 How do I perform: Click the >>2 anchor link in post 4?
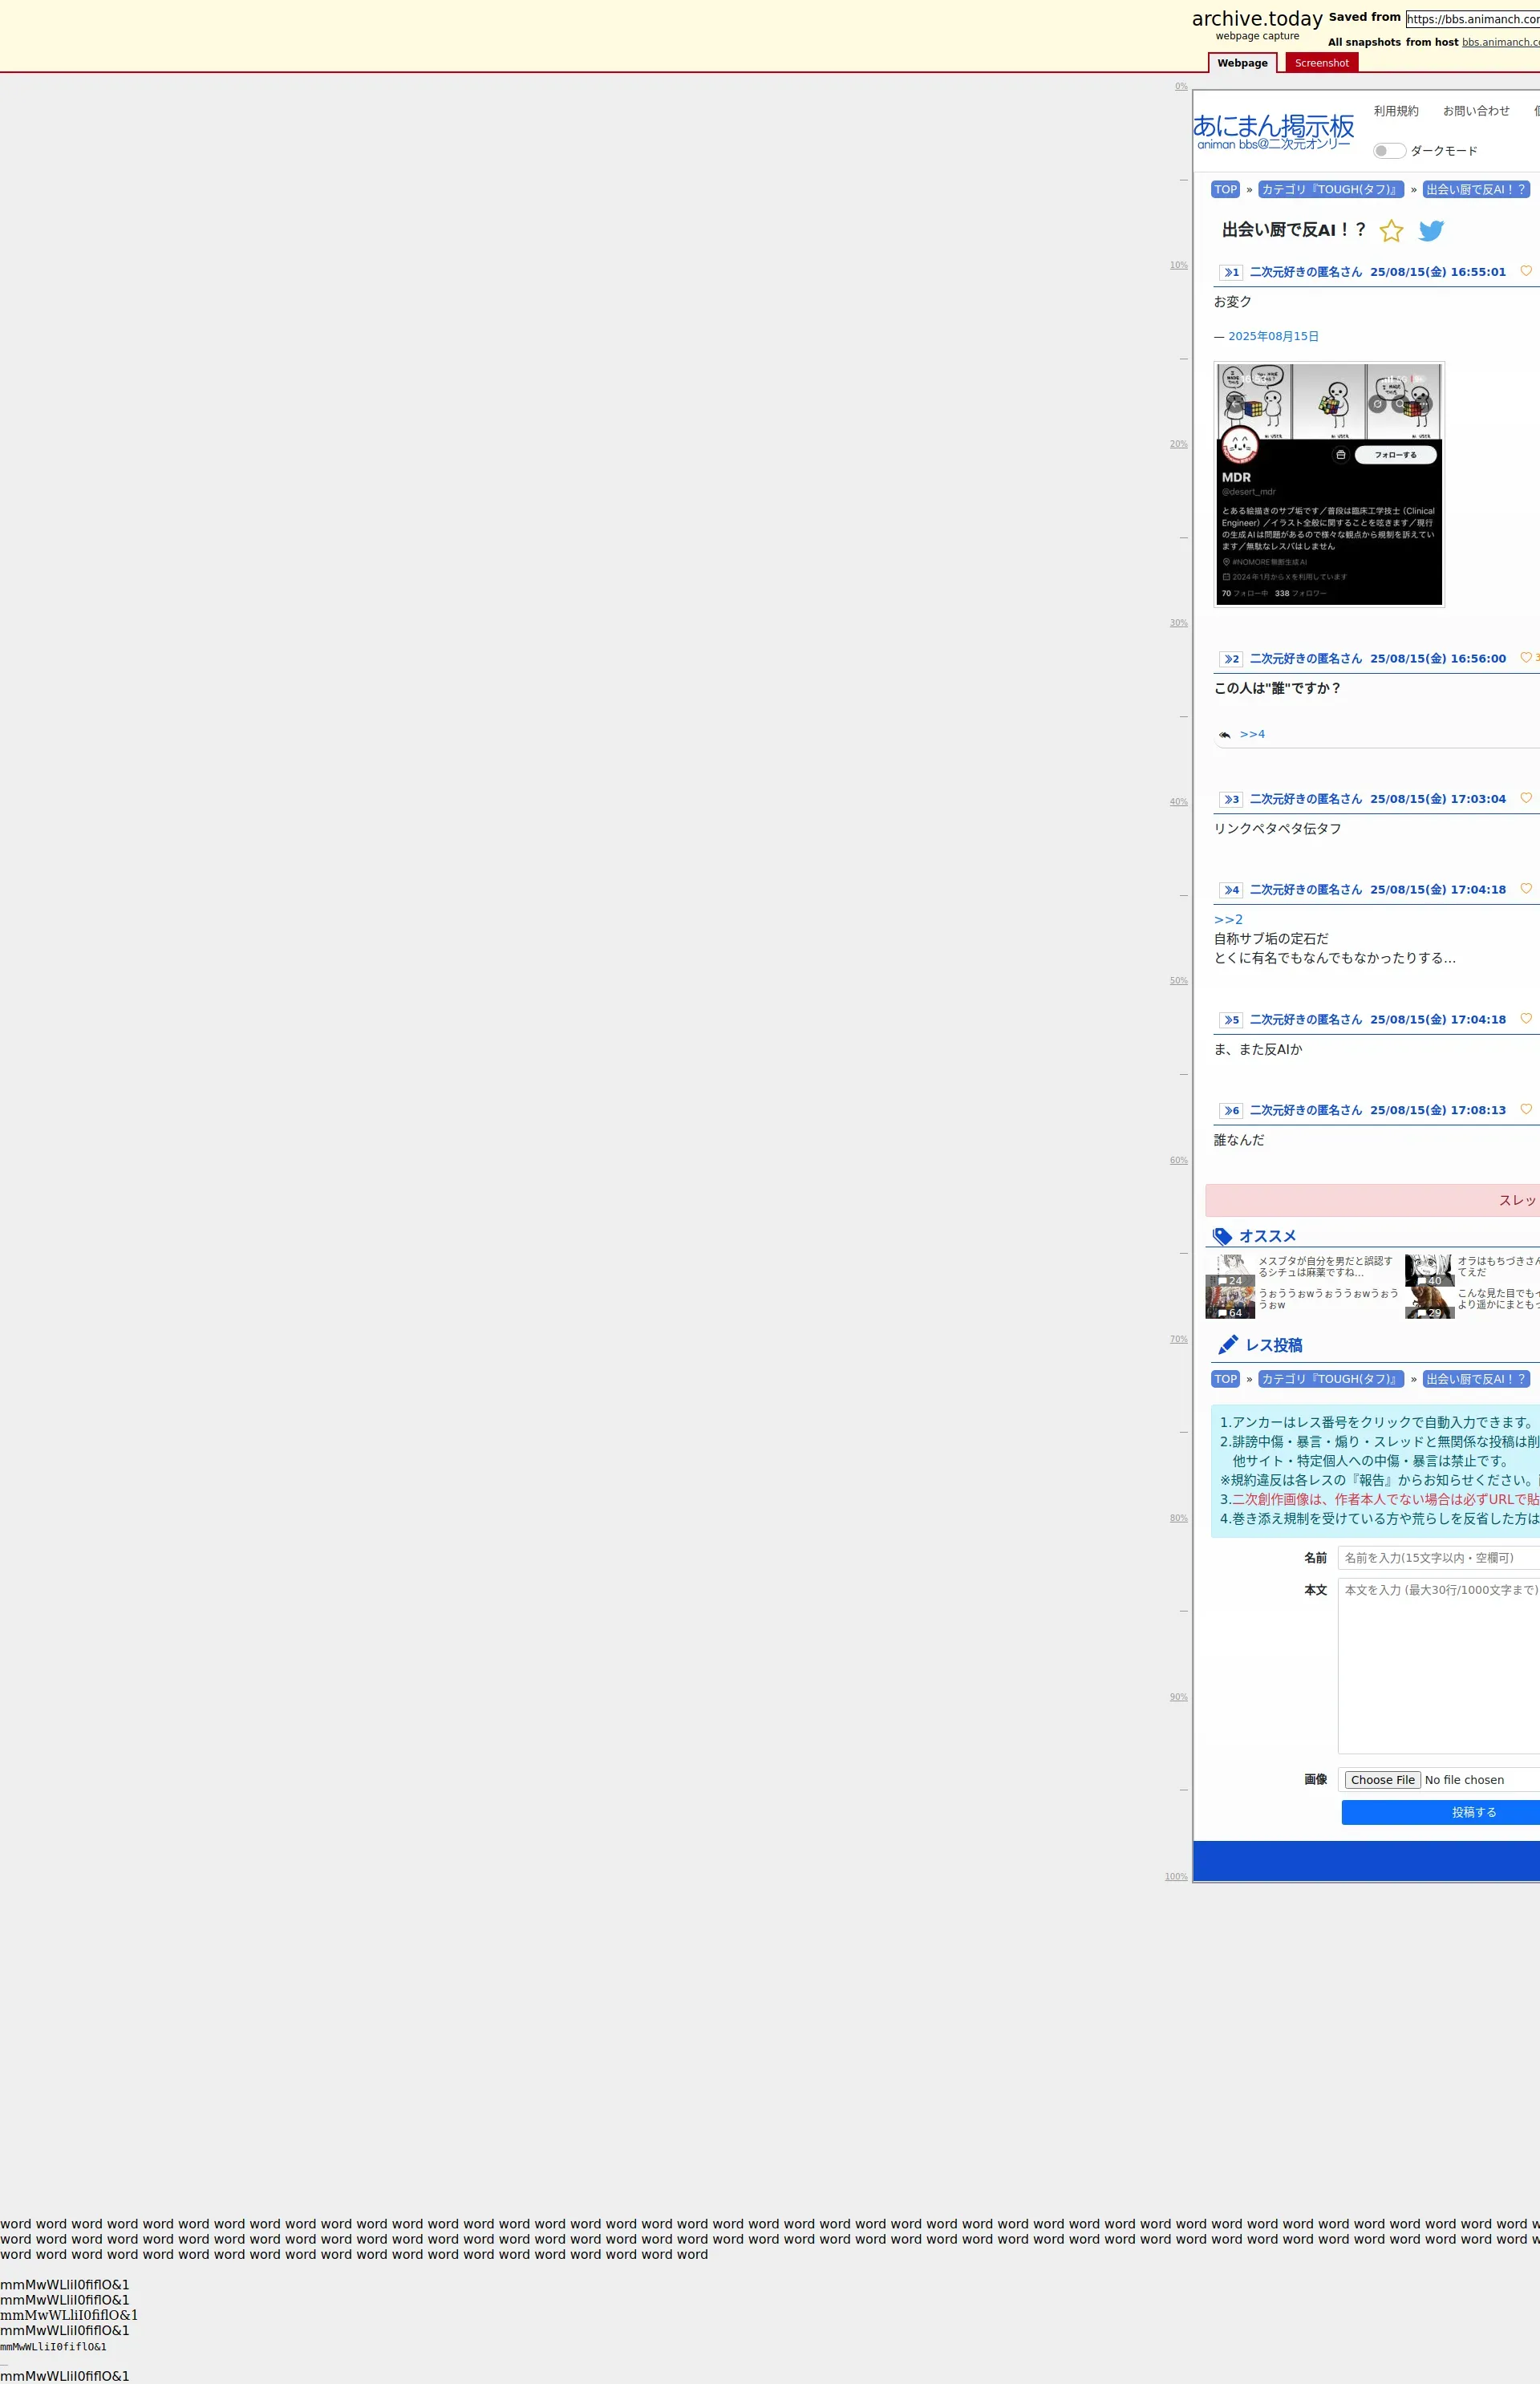click(x=1228, y=919)
